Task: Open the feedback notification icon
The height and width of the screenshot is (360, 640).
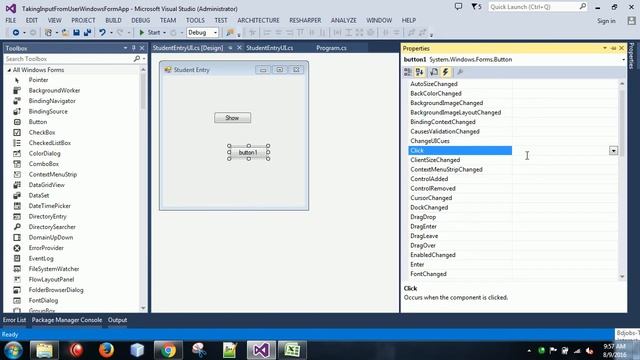Action: [458, 7]
